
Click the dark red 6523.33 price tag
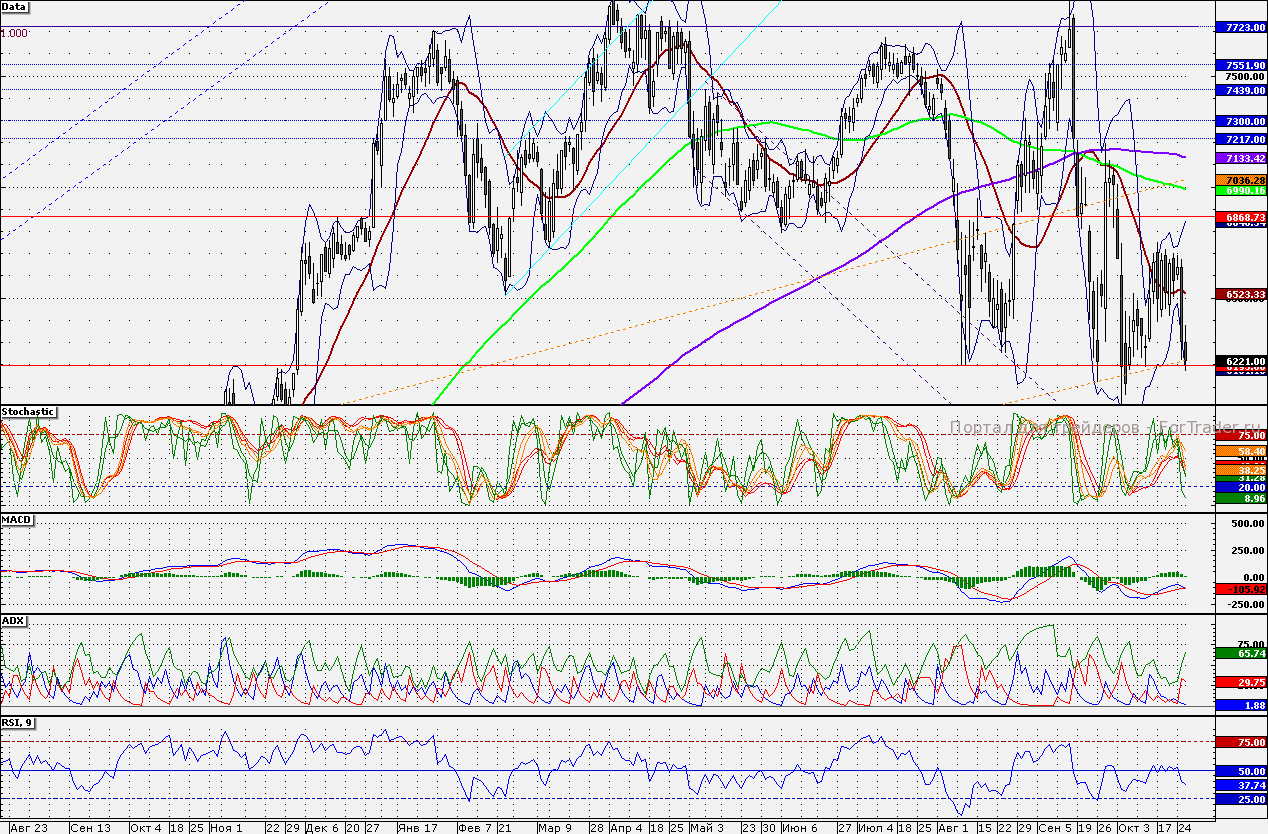pyautogui.click(x=1240, y=294)
